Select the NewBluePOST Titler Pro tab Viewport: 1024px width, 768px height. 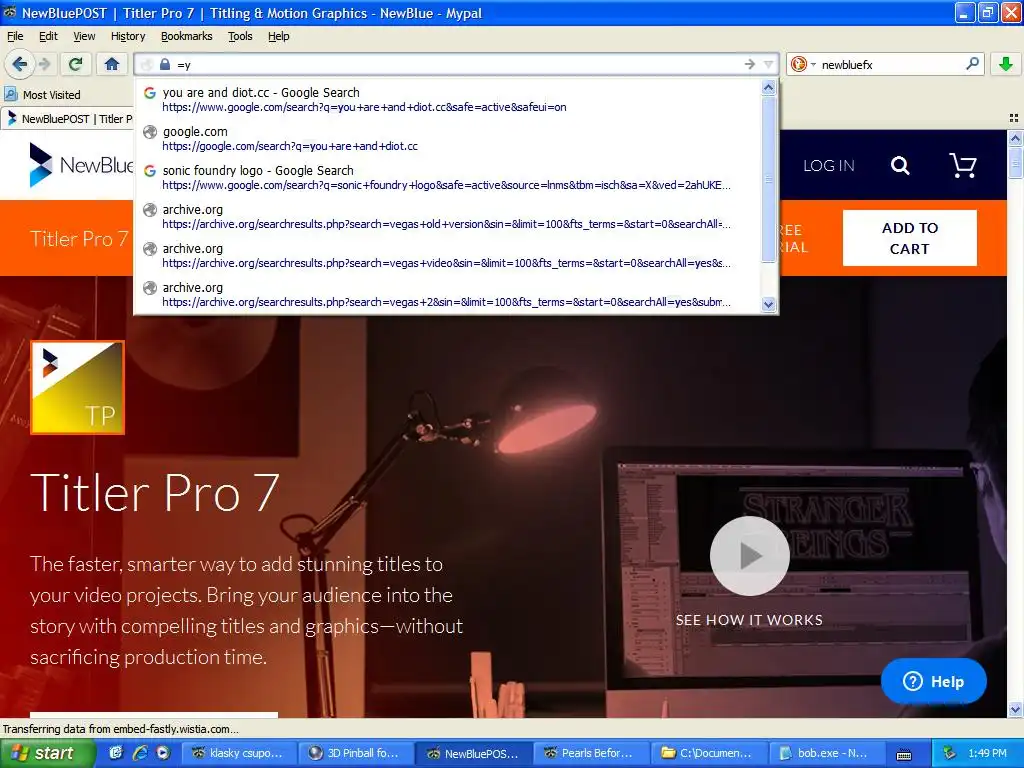pyautogui.click(x=68, y=119)
